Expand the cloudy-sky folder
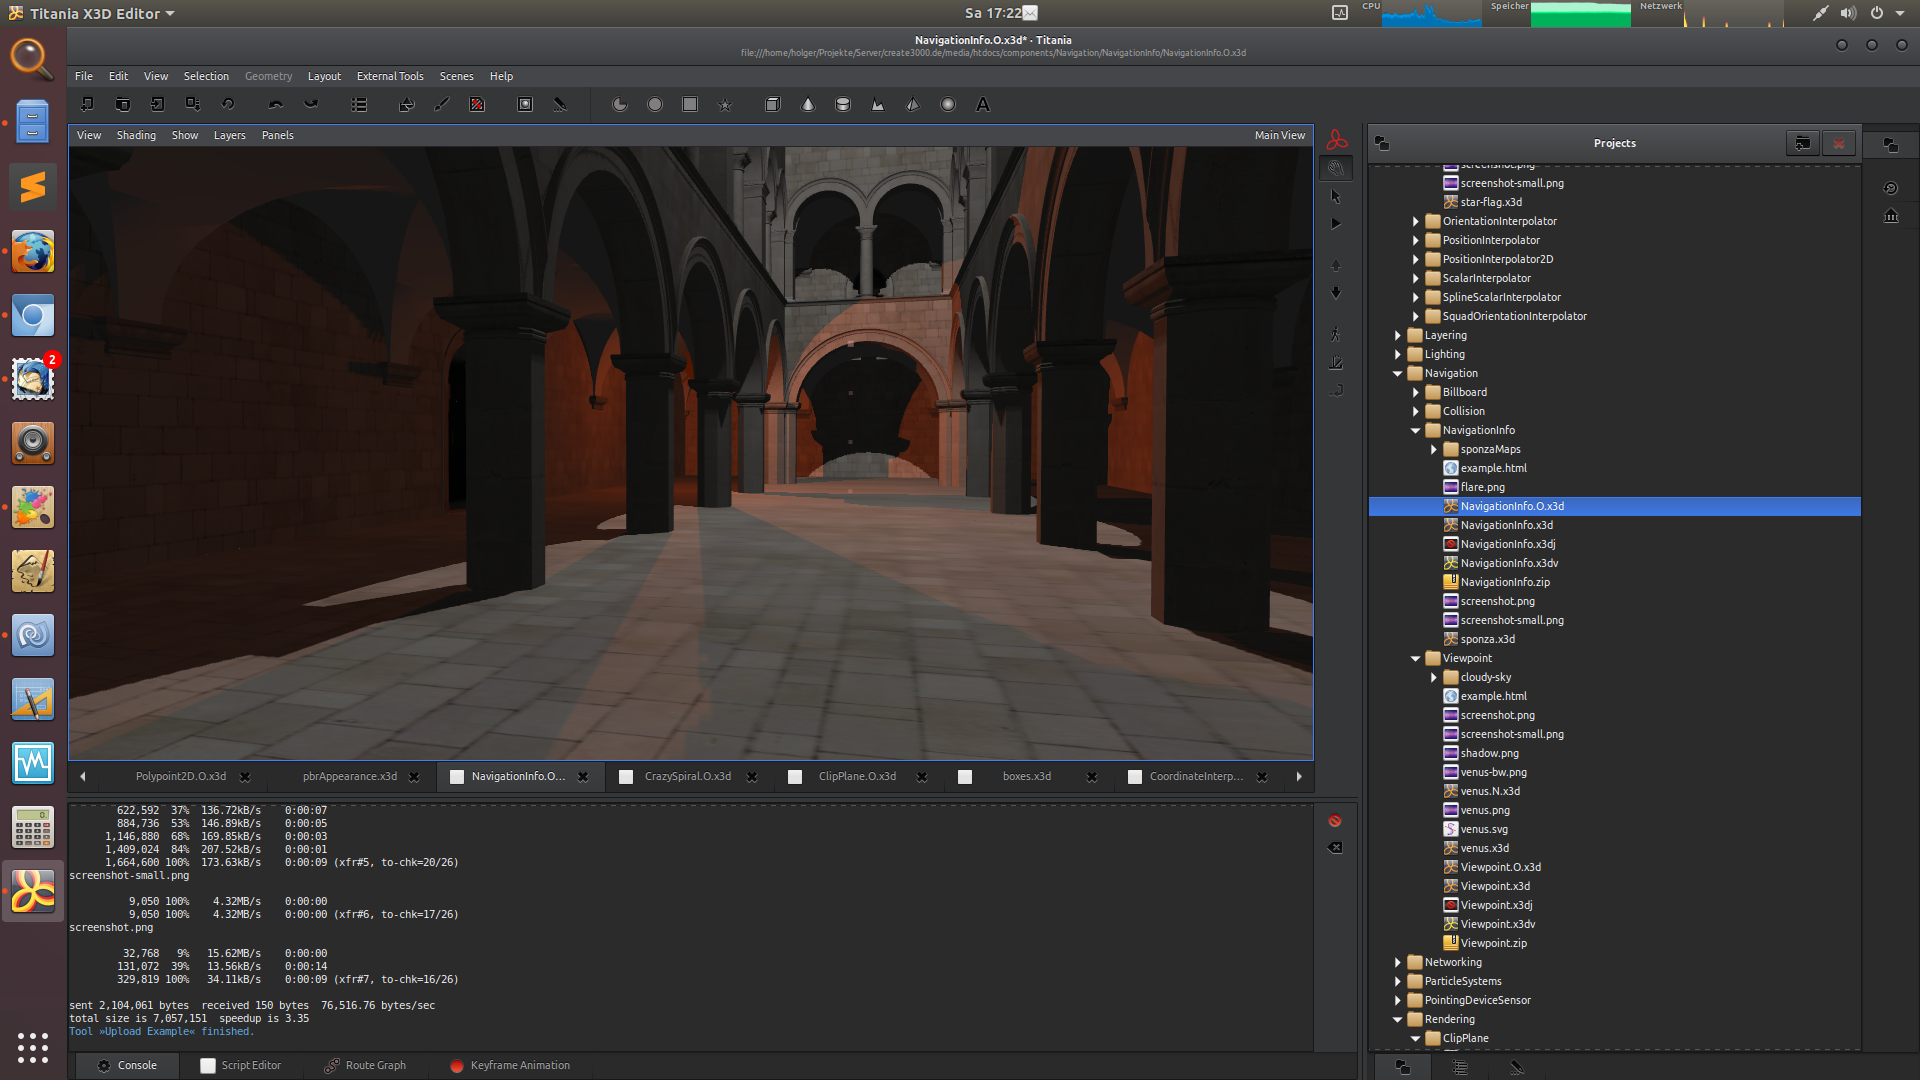 click(x=1434, y=677)
